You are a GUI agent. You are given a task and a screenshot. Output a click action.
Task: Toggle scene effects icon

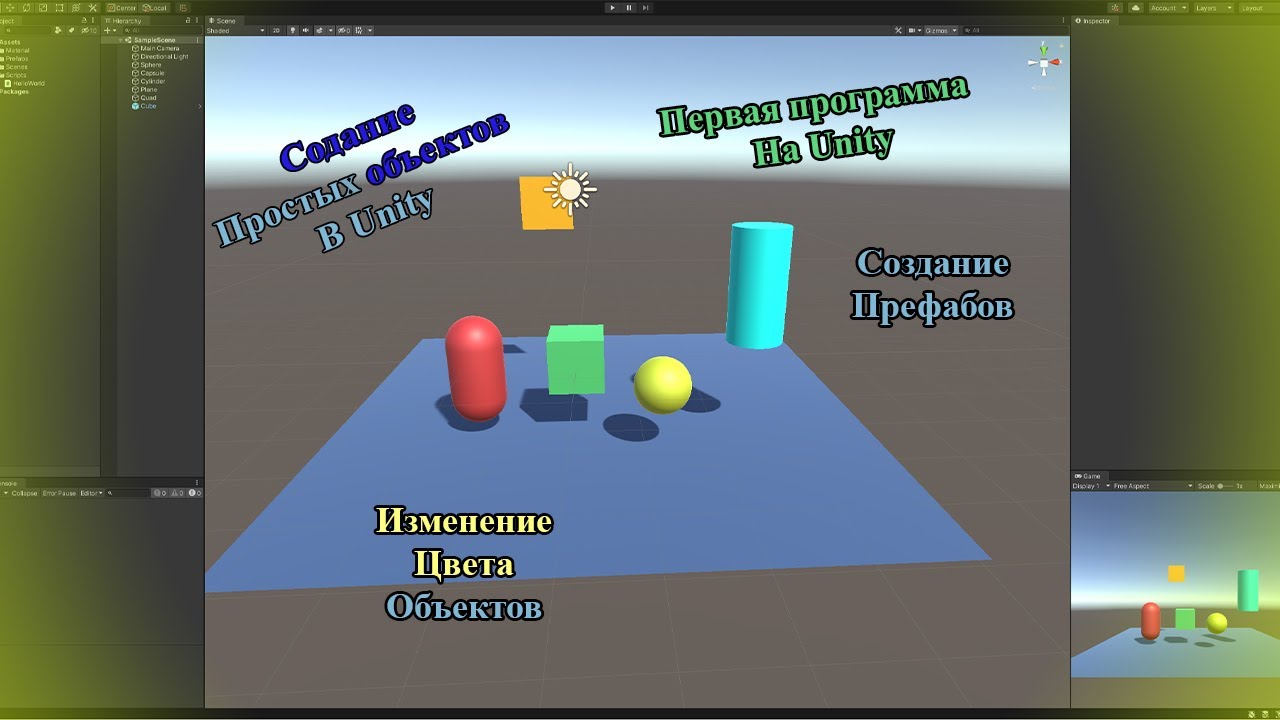[320, 31]
